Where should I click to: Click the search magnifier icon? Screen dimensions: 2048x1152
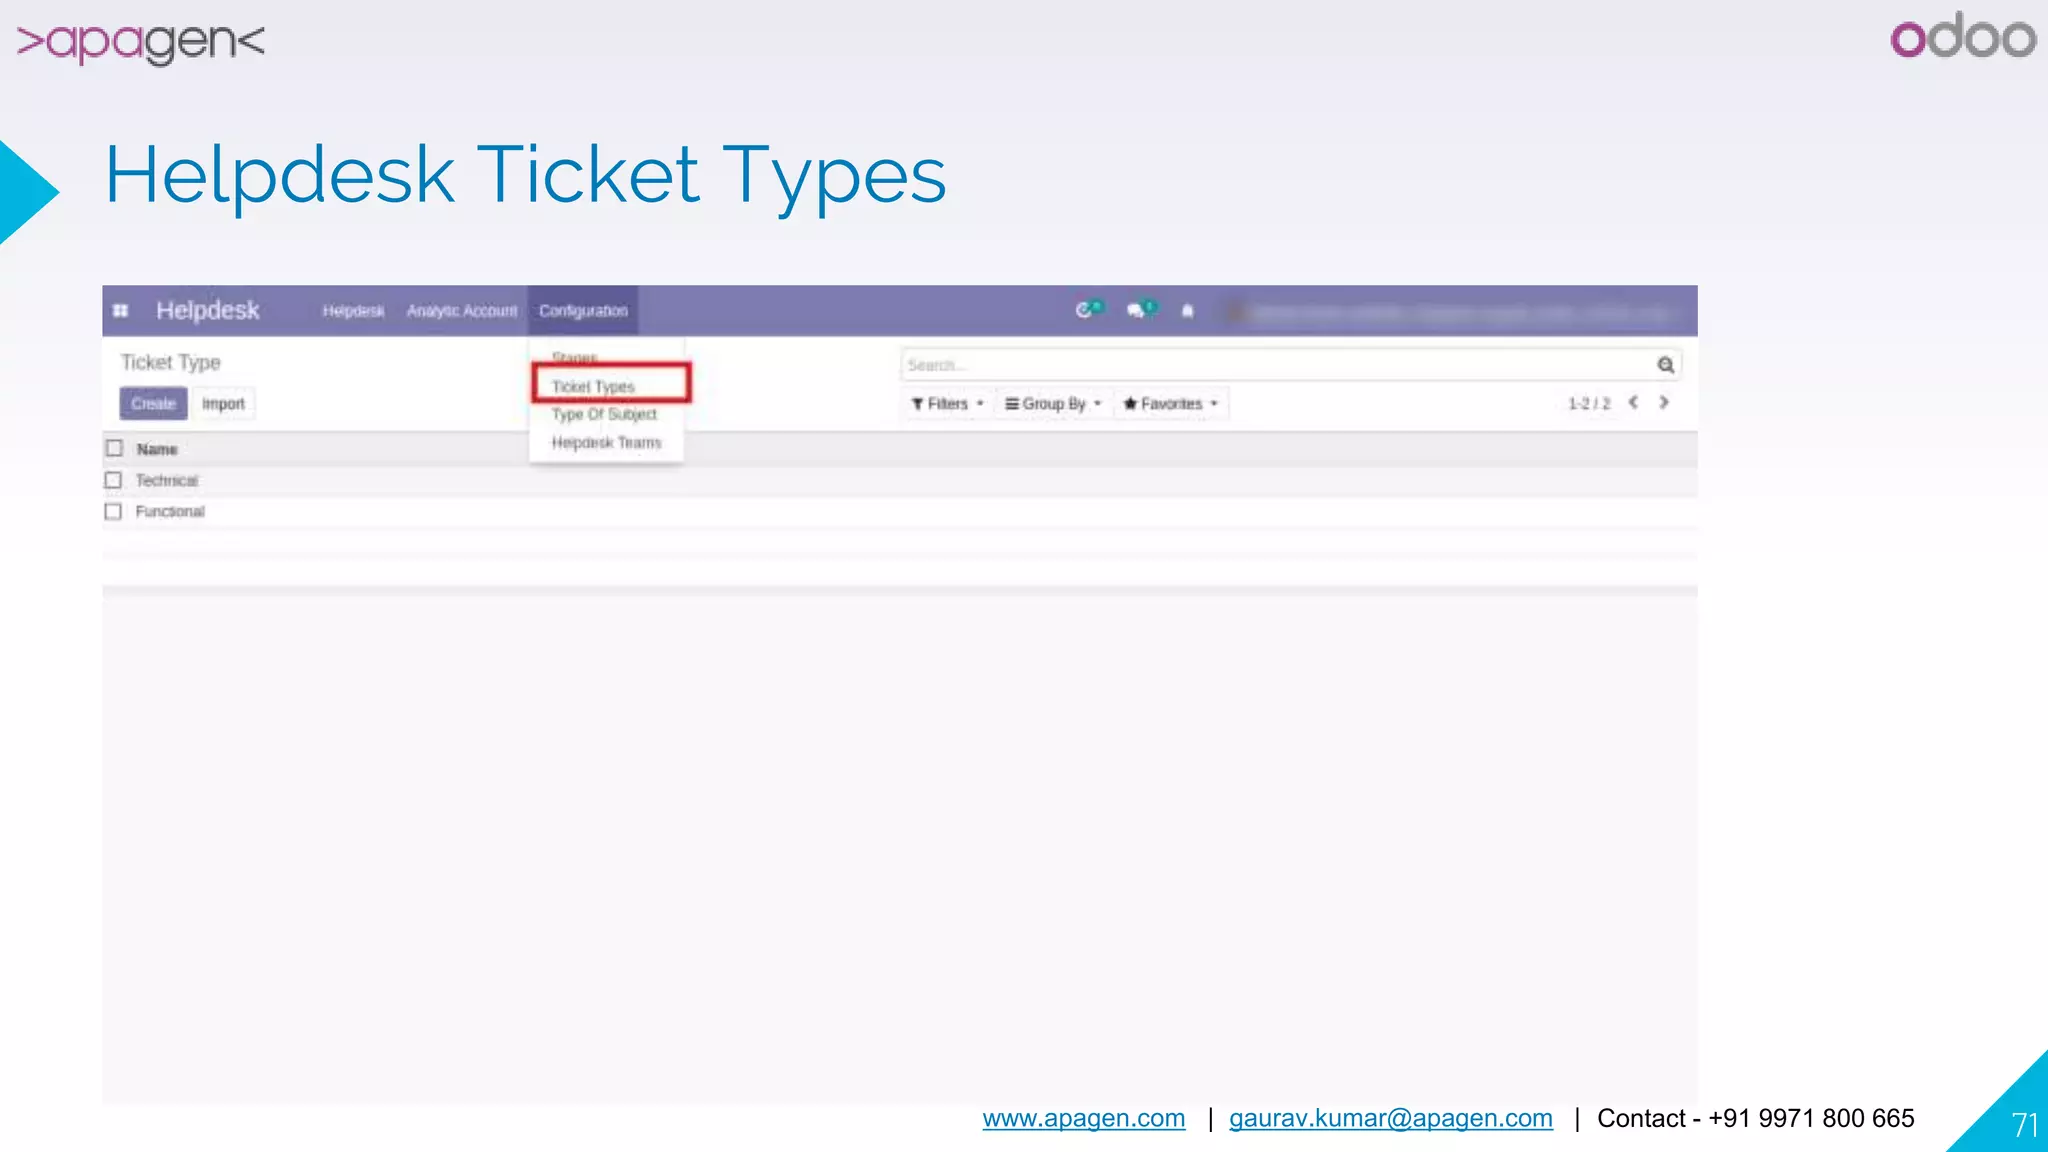click(x=1666, y=365)
